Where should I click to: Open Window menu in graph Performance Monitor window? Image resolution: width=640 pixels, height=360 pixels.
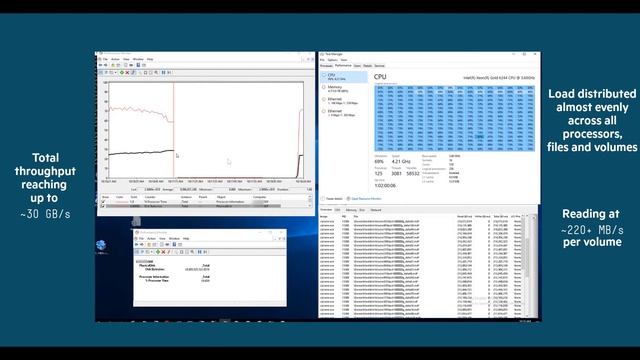[x=138, y=59]
